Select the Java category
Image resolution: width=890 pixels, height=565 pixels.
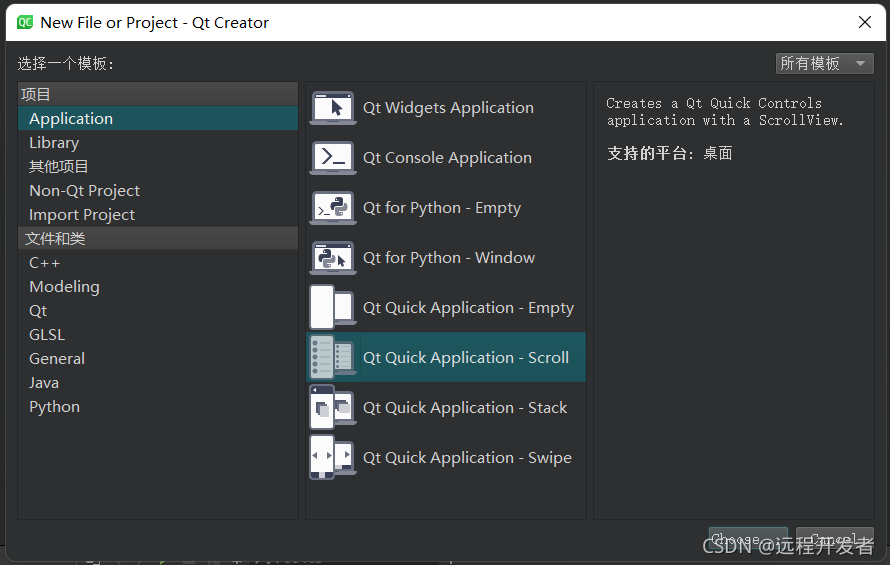[158, 383]
